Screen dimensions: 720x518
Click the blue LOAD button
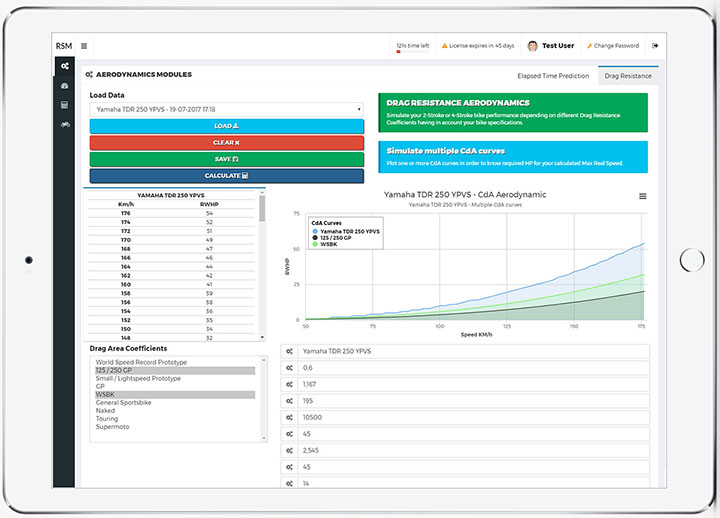pos(226,126)
